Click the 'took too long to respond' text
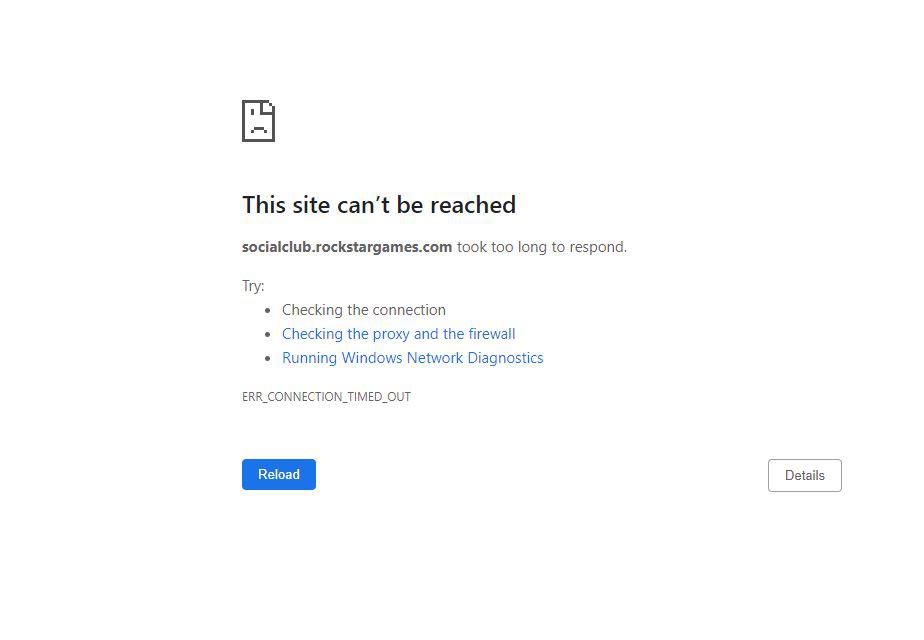 [542, 247]
